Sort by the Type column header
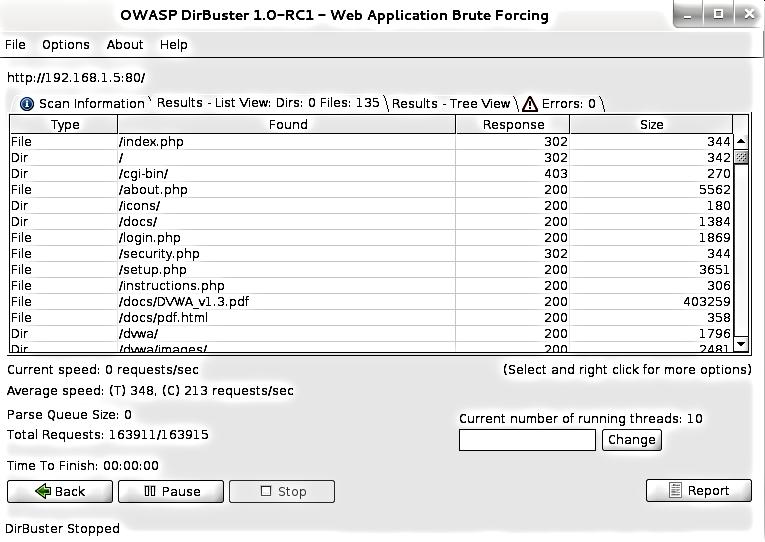 [x=64, y=124]
